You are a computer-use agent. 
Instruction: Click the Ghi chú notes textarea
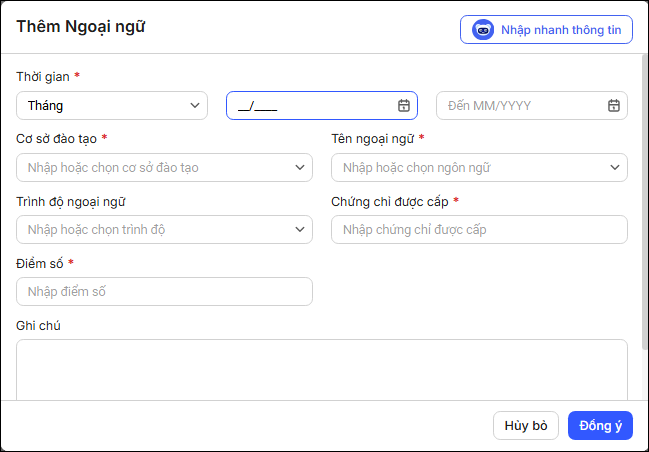(x=322, y=370)
